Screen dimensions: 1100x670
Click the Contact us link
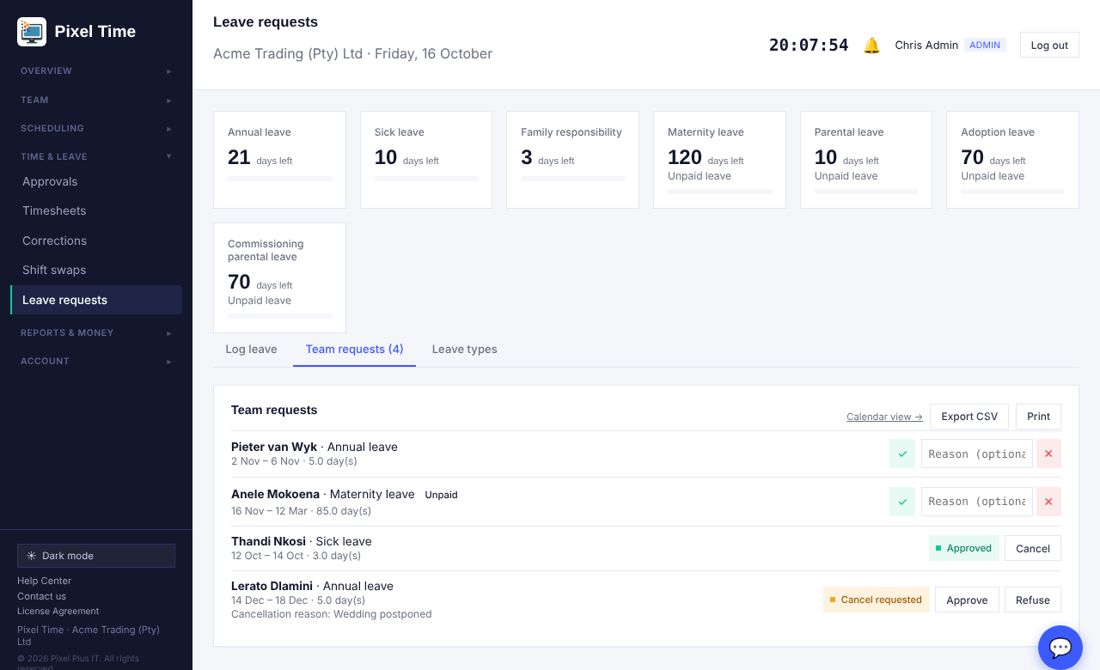(41, 596)
